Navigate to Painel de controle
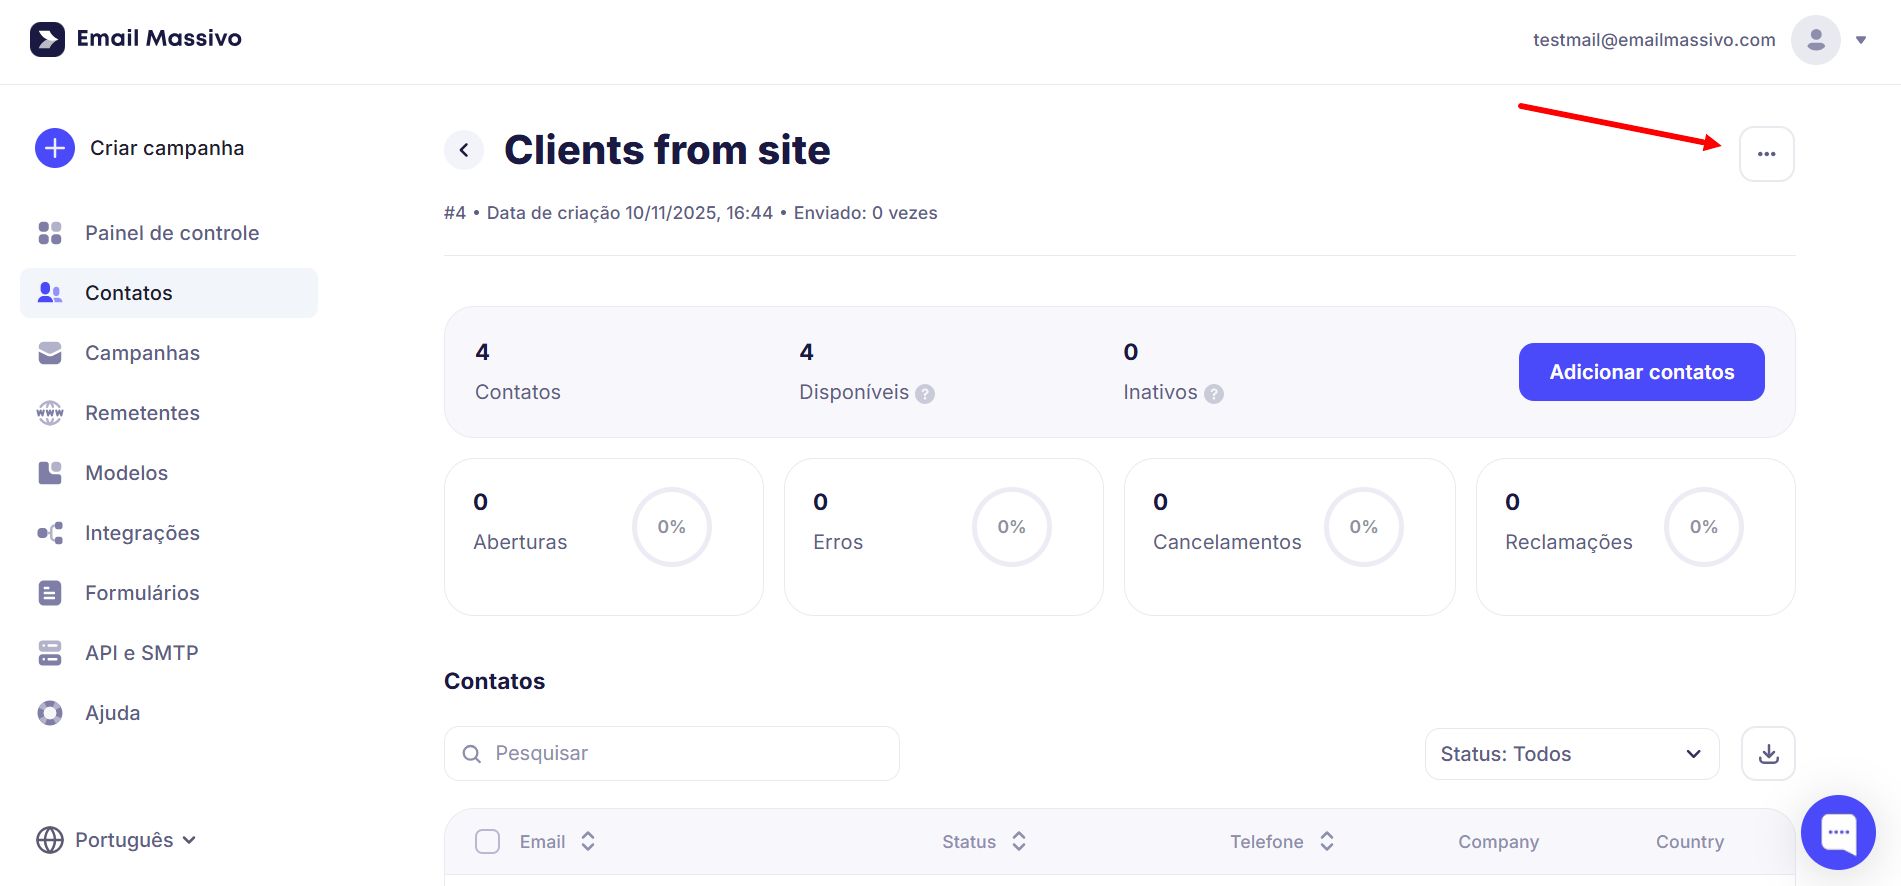The height and width of the screenshot is (886, 1901). coord(171,233)
